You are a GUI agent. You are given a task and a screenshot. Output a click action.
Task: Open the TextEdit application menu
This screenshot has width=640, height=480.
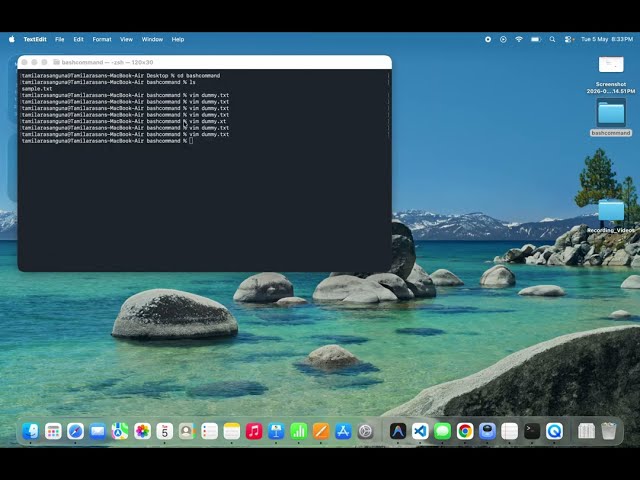click(35, 39)
